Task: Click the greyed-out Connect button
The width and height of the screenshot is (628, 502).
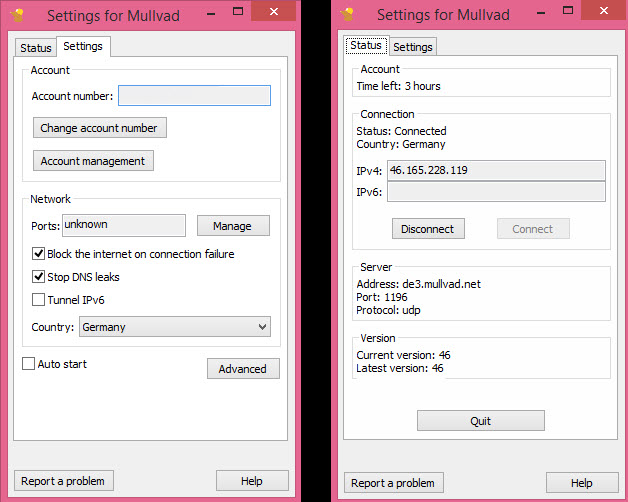Action: pos(533,229)
